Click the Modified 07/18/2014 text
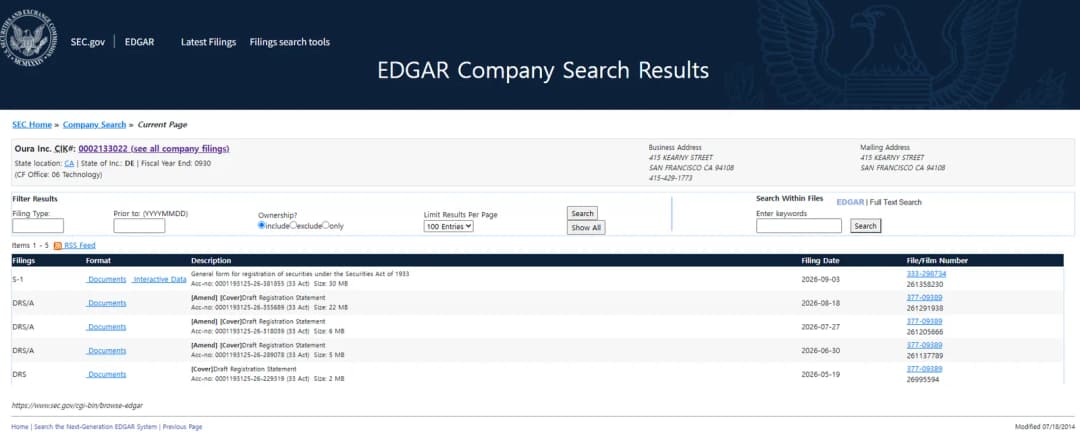 pos(1045,427)
